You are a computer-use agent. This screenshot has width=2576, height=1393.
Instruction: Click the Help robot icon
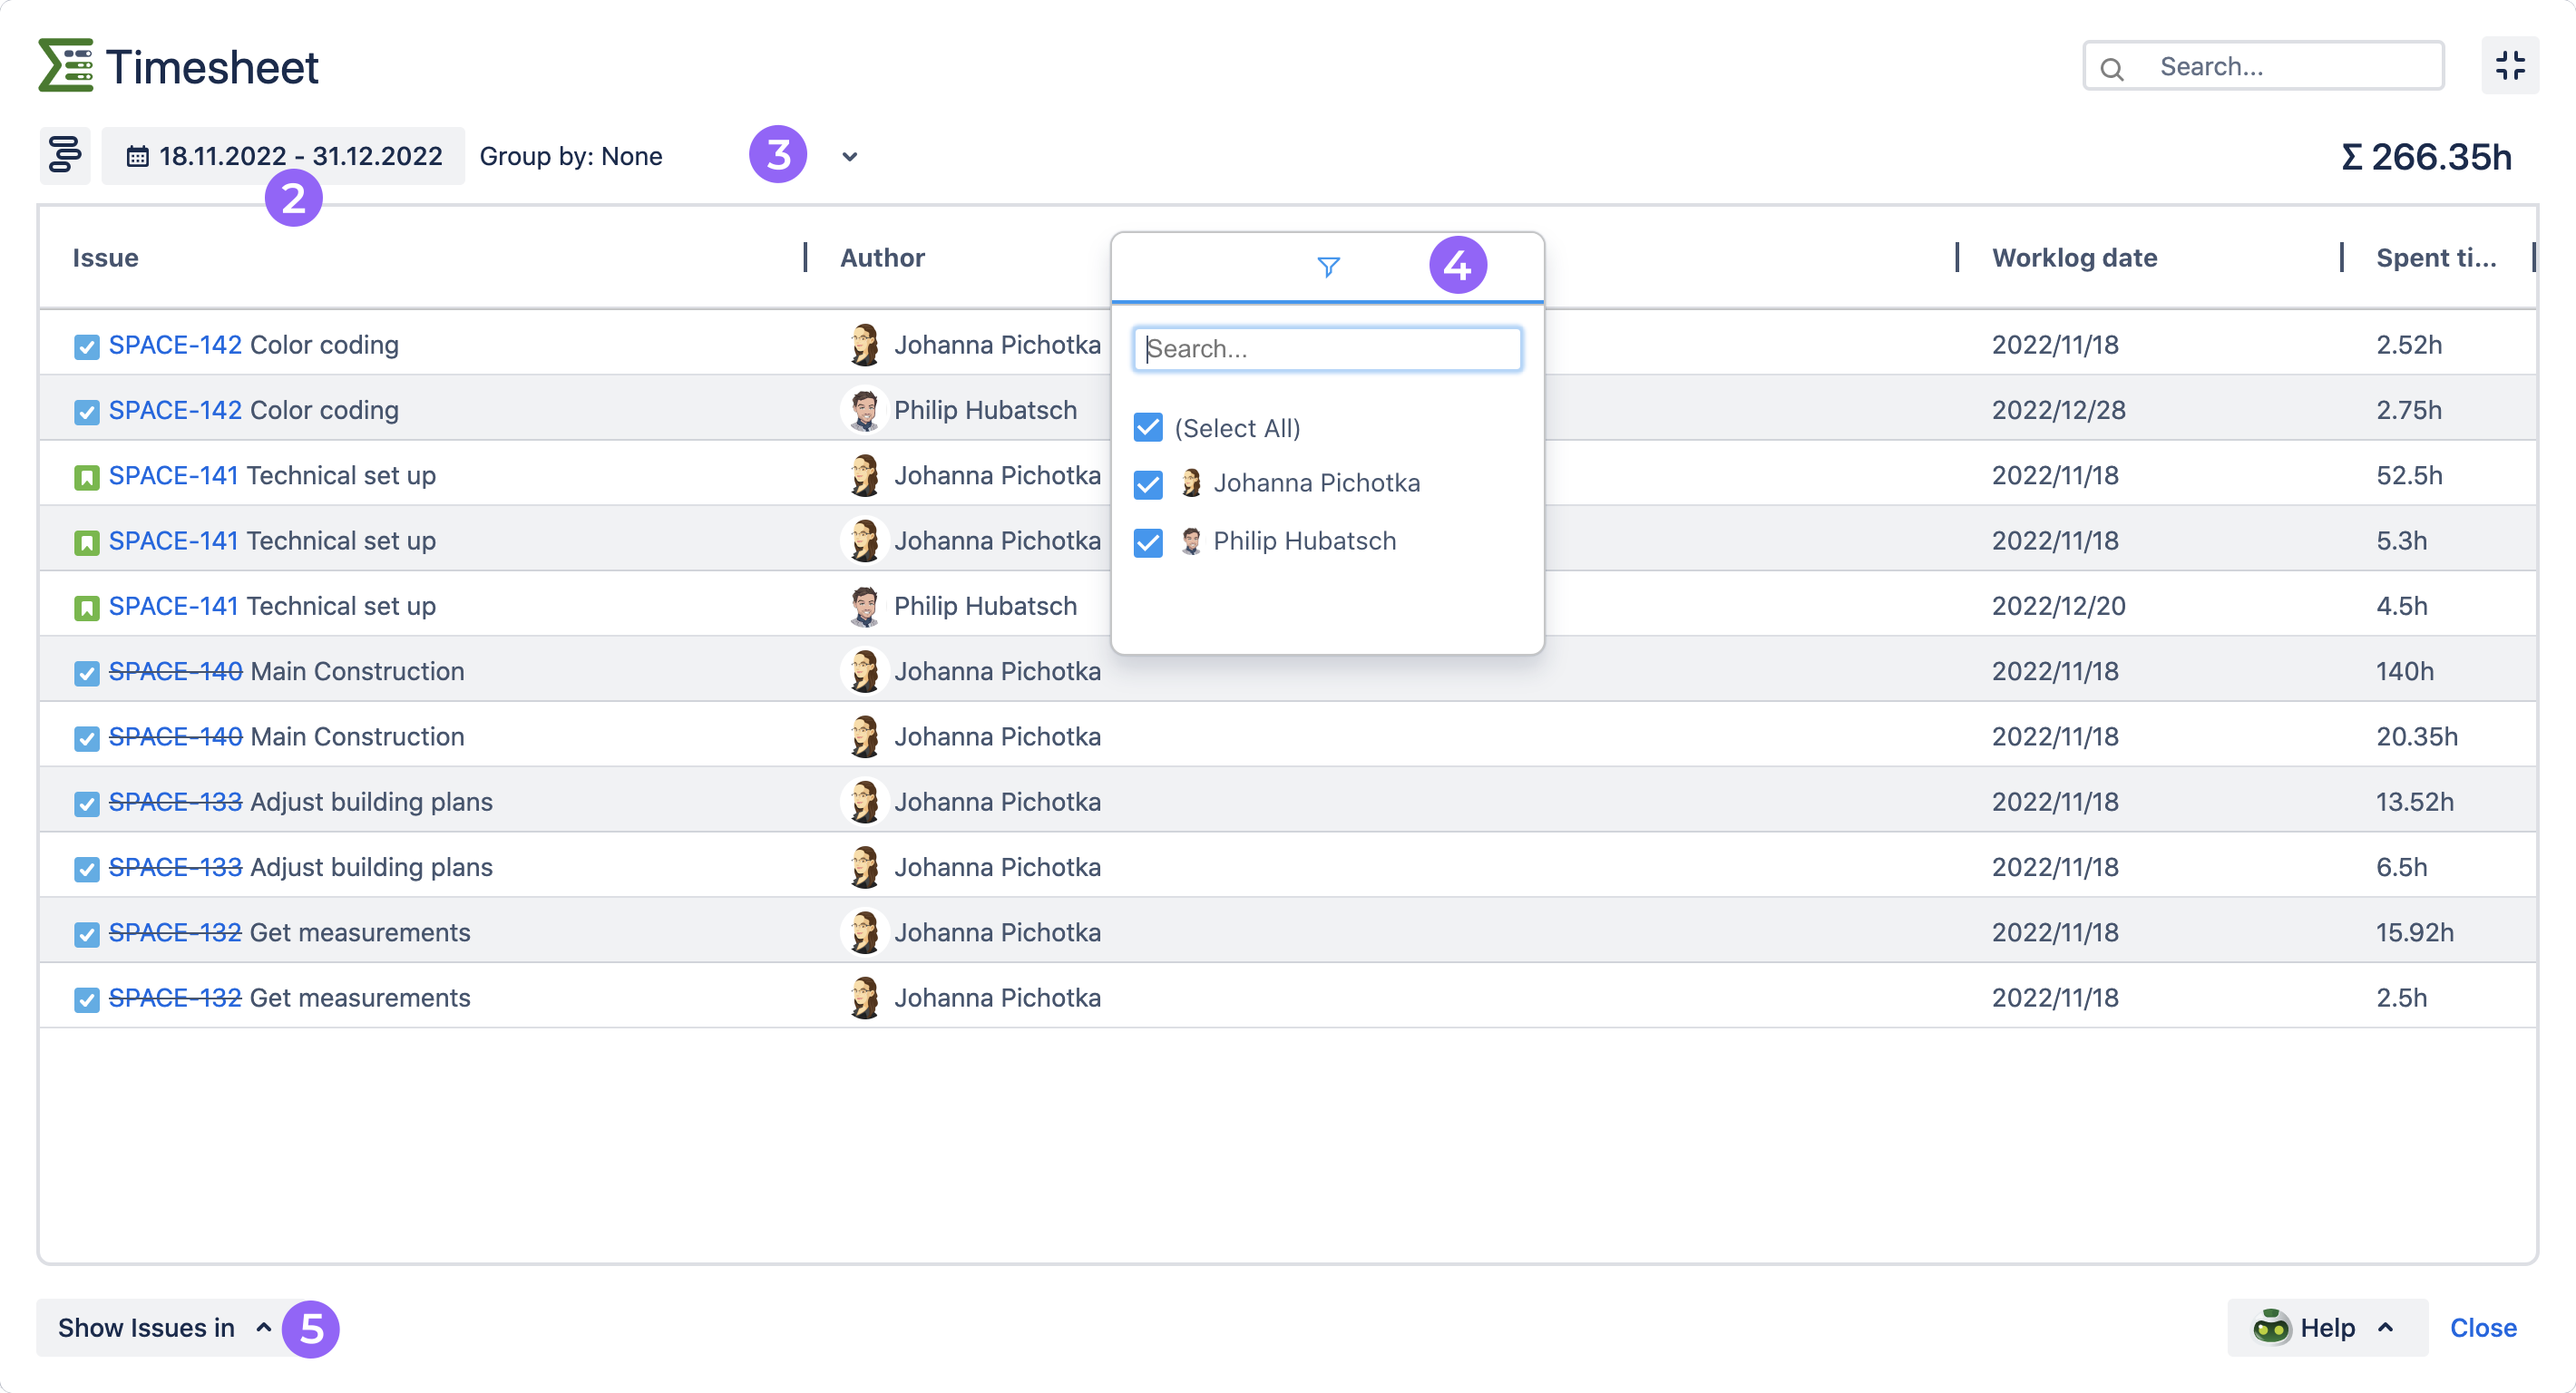point(2270,1327)
